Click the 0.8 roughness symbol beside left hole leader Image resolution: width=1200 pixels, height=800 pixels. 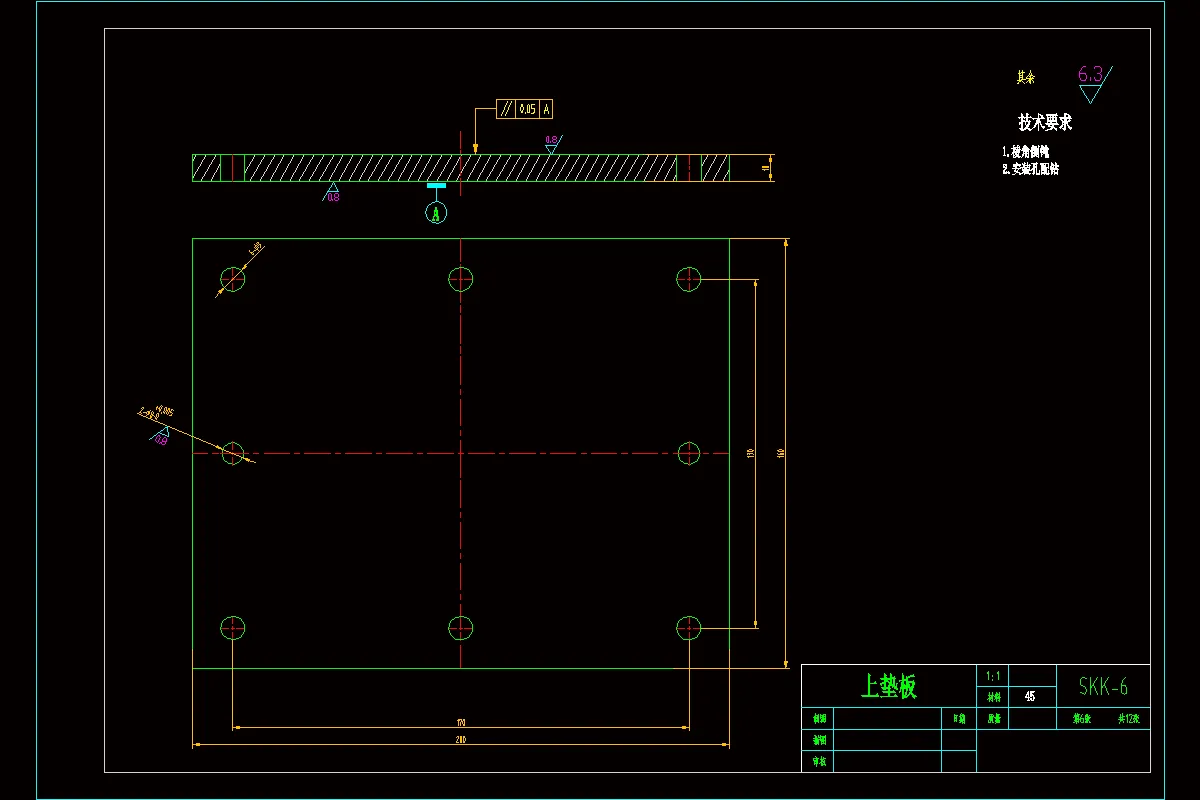[x=159, y=438]
